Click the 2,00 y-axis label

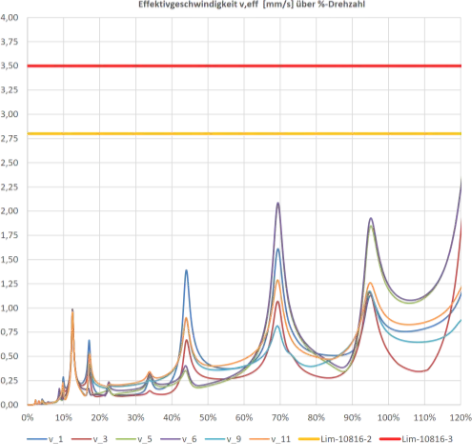pos(9,211)
